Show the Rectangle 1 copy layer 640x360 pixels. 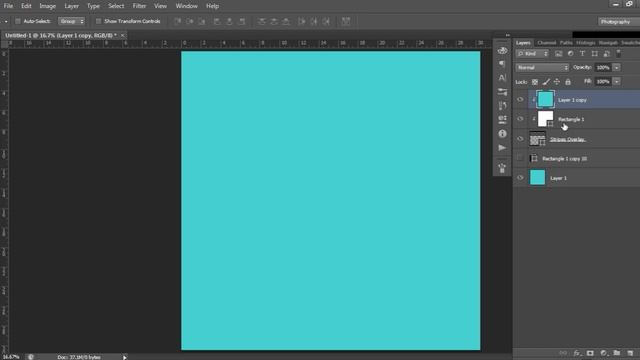pyautogui.click(x=520, y=158)
